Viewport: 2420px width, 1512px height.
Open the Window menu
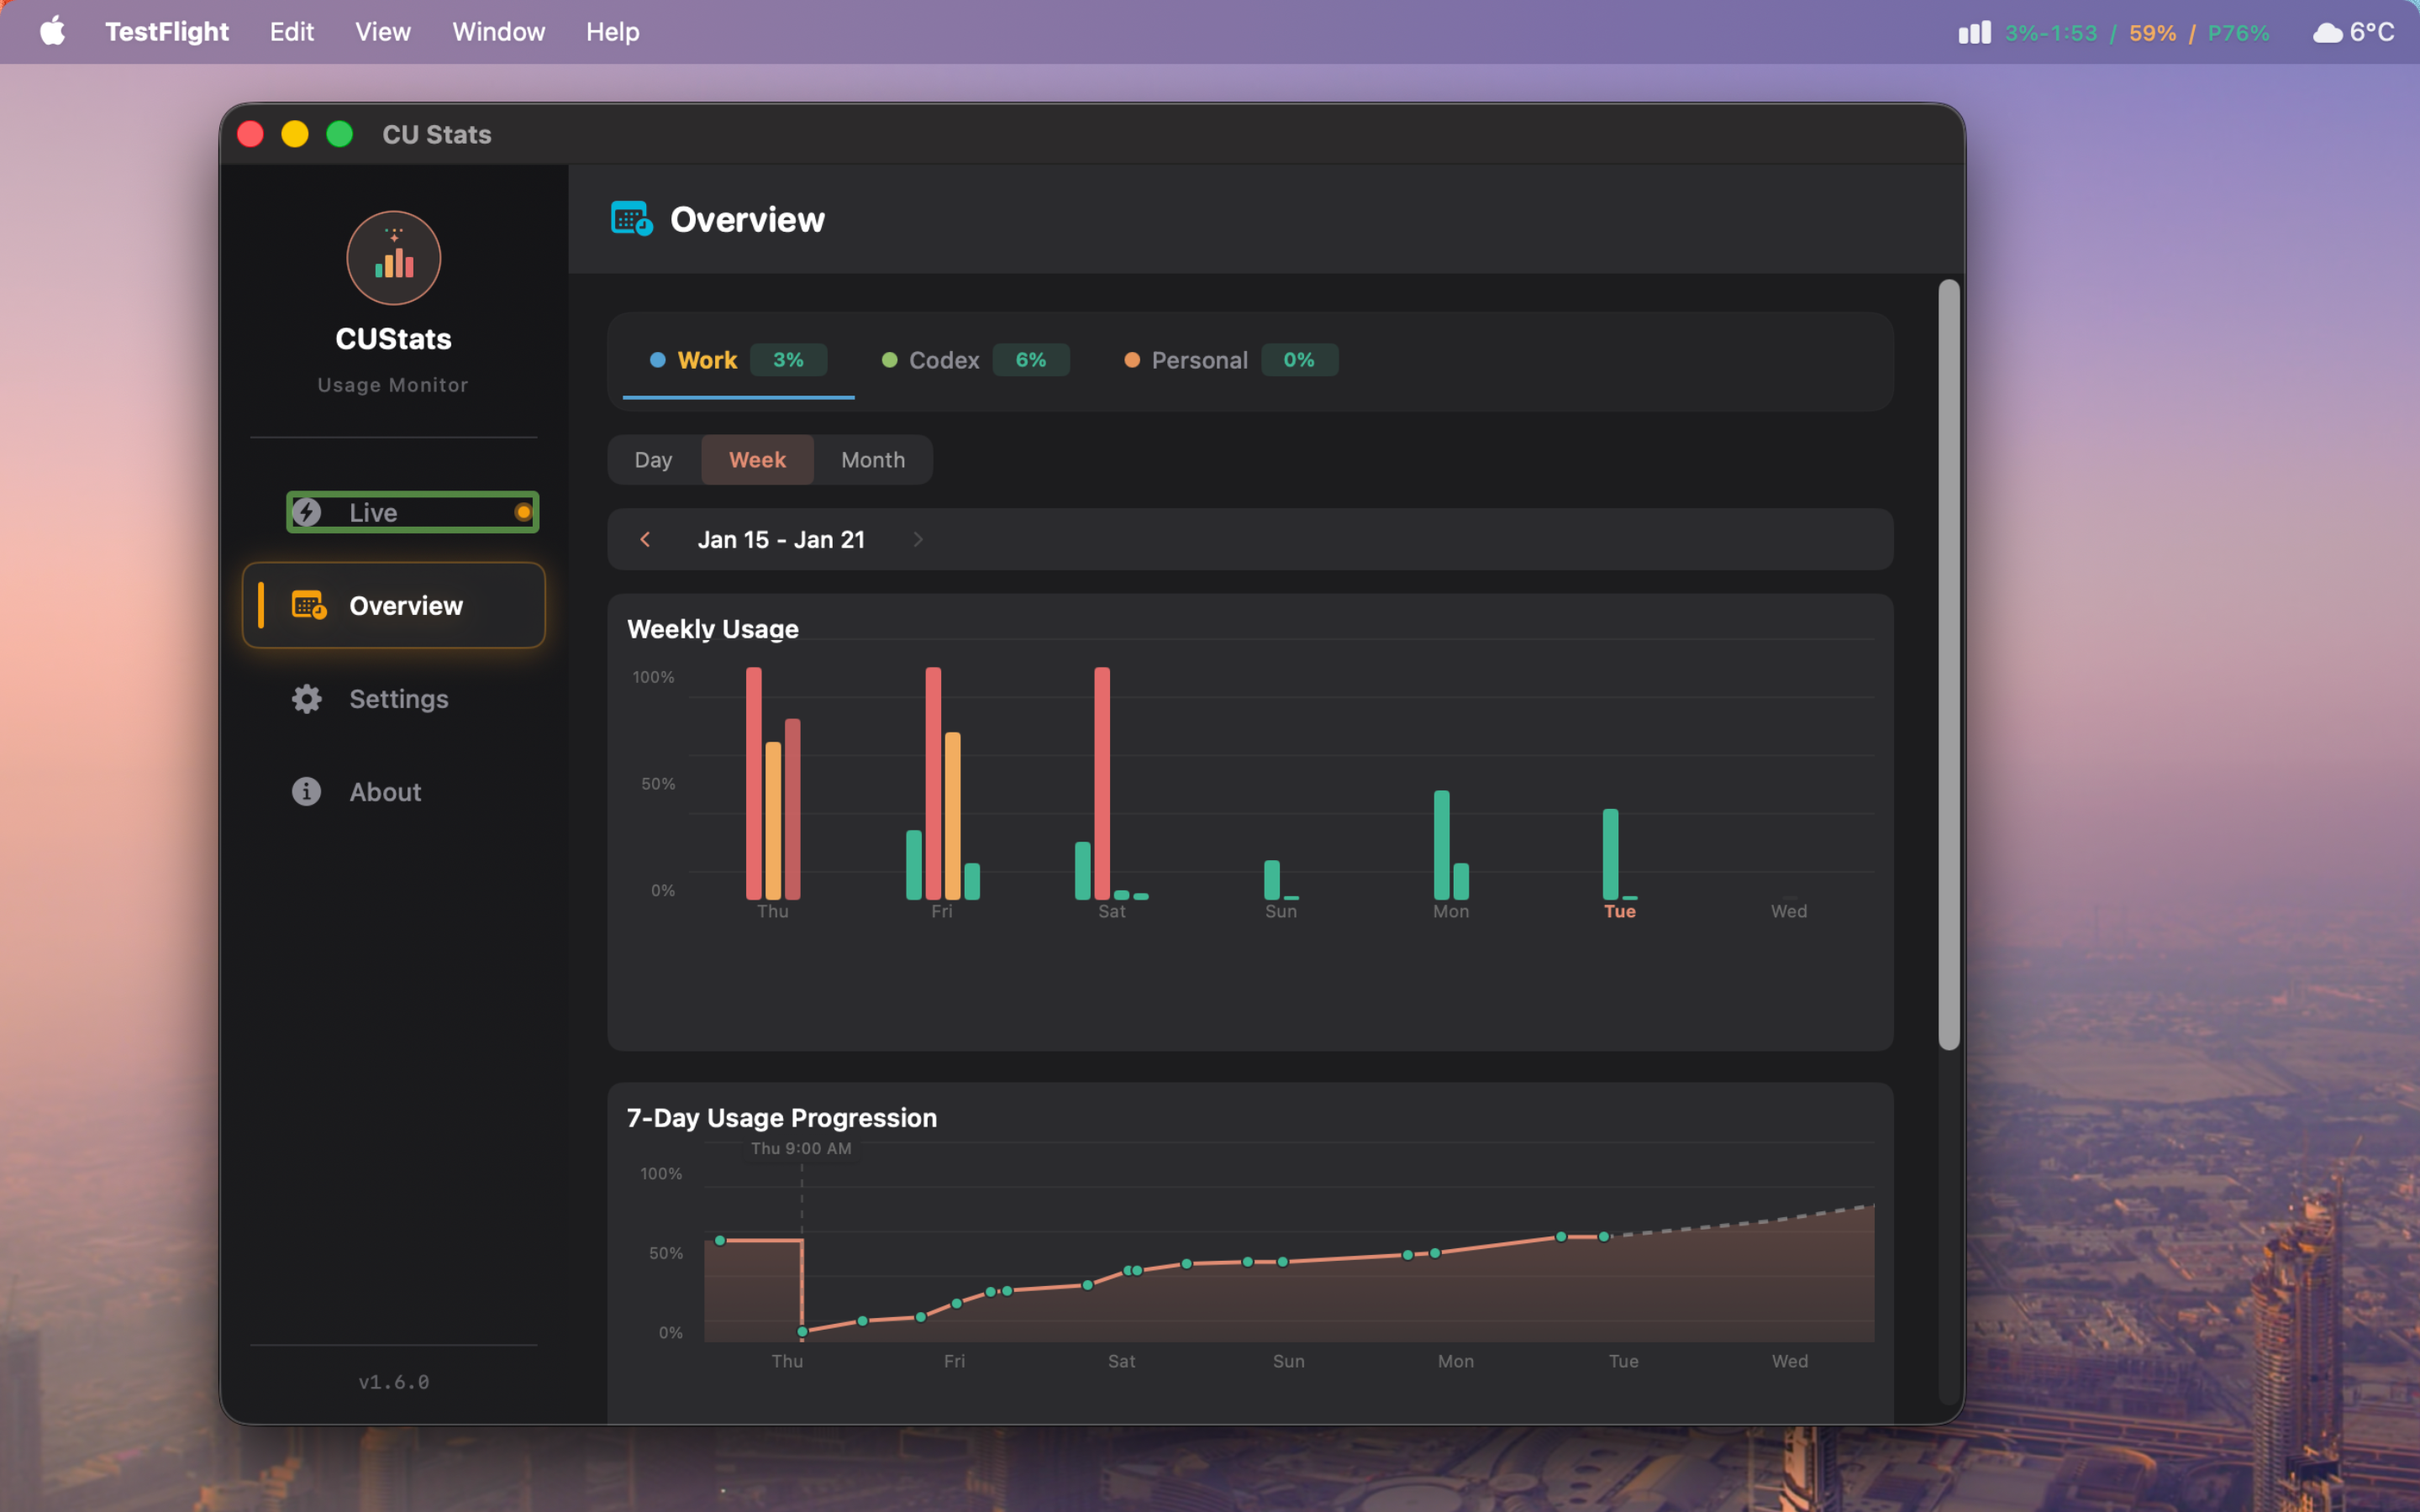(499, 31)
